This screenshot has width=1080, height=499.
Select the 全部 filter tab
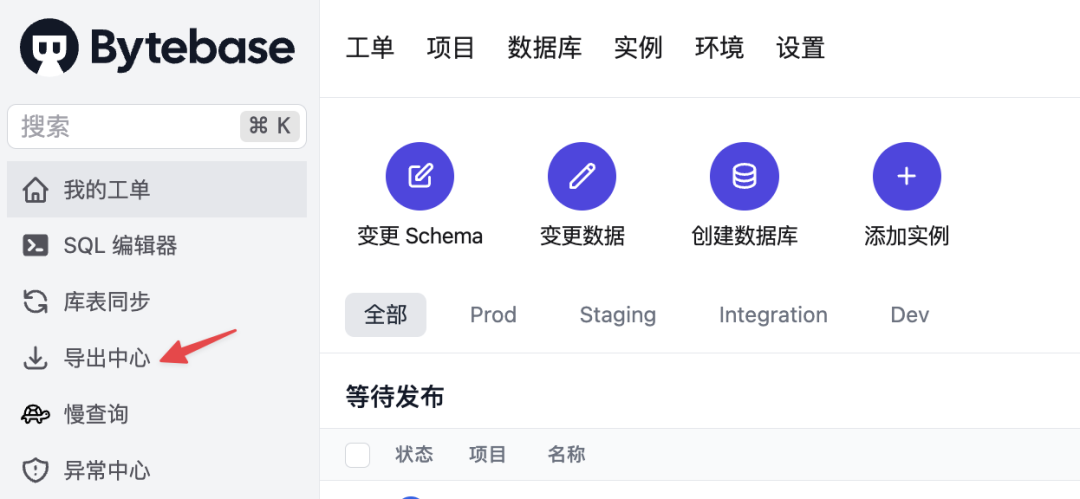coord(385,315)
